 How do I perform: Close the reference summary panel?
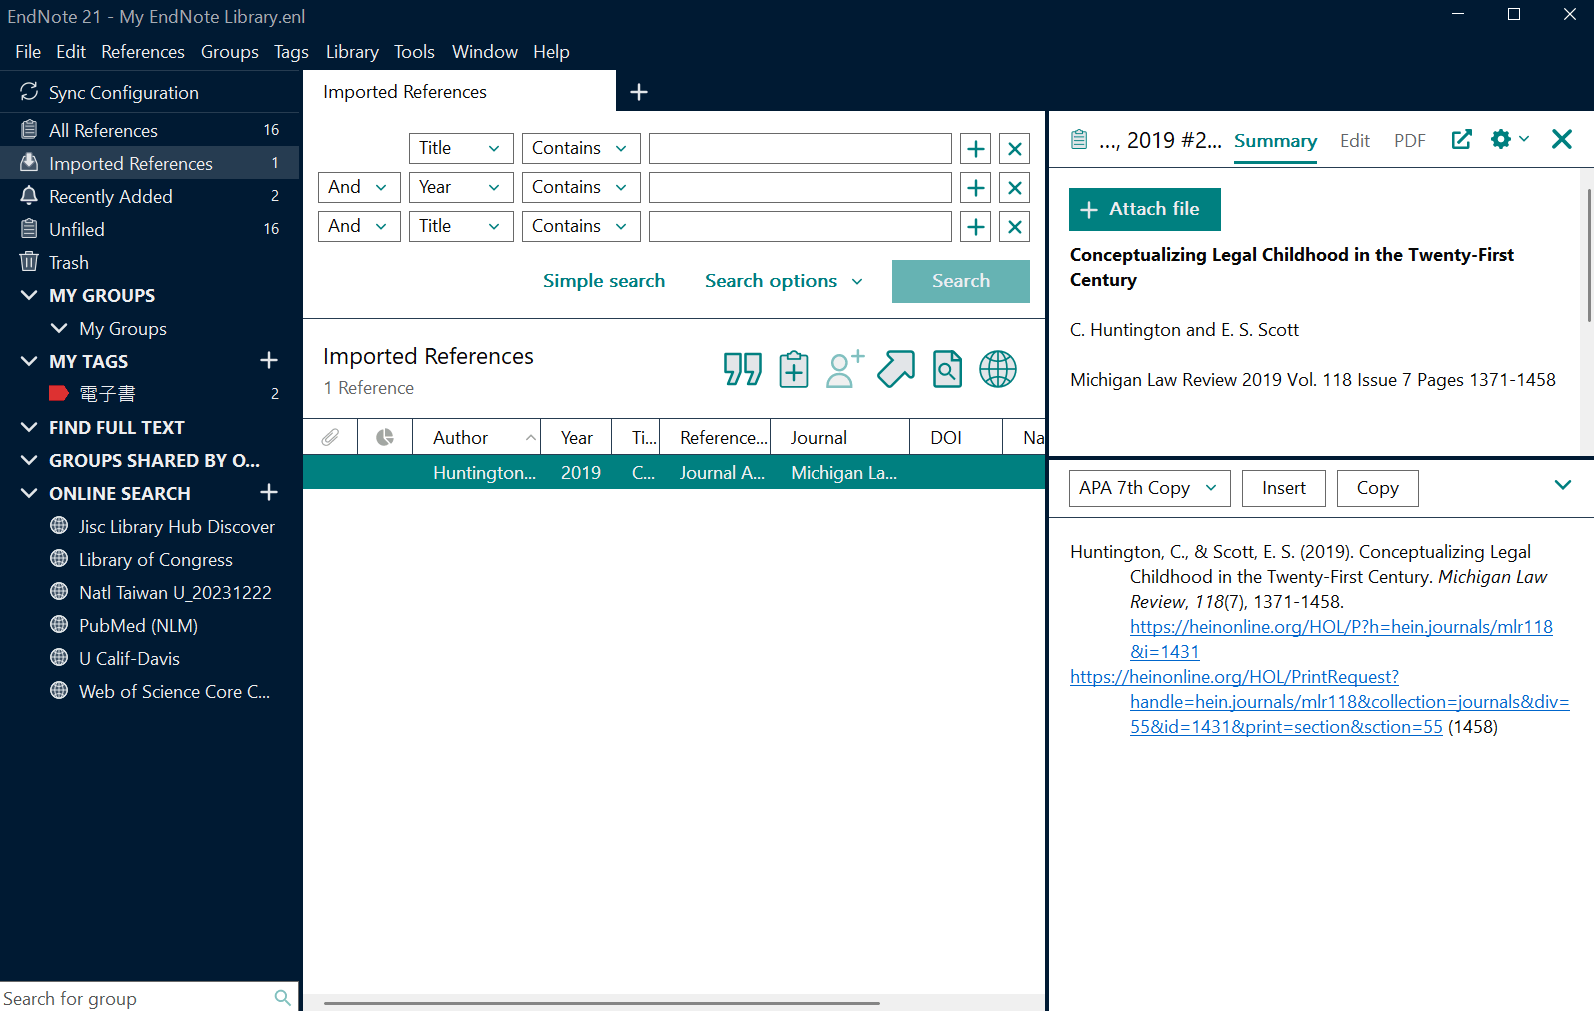(1562, 140)
